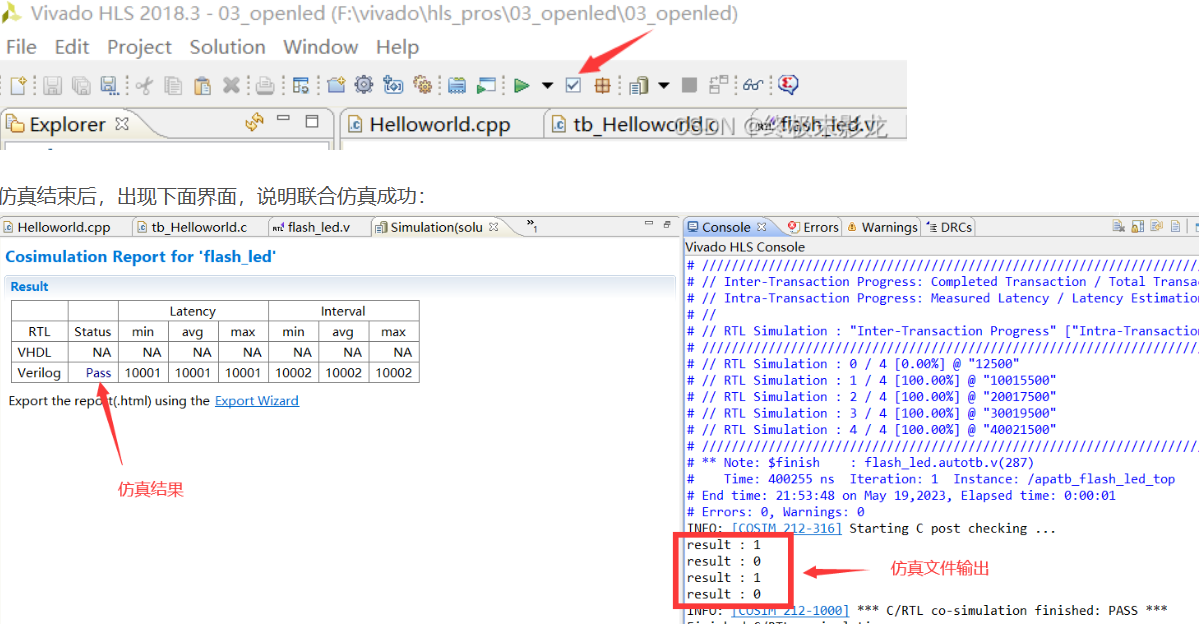Open the dropdown arrow beside the green play icon
1201x624 pixels.
548,85
